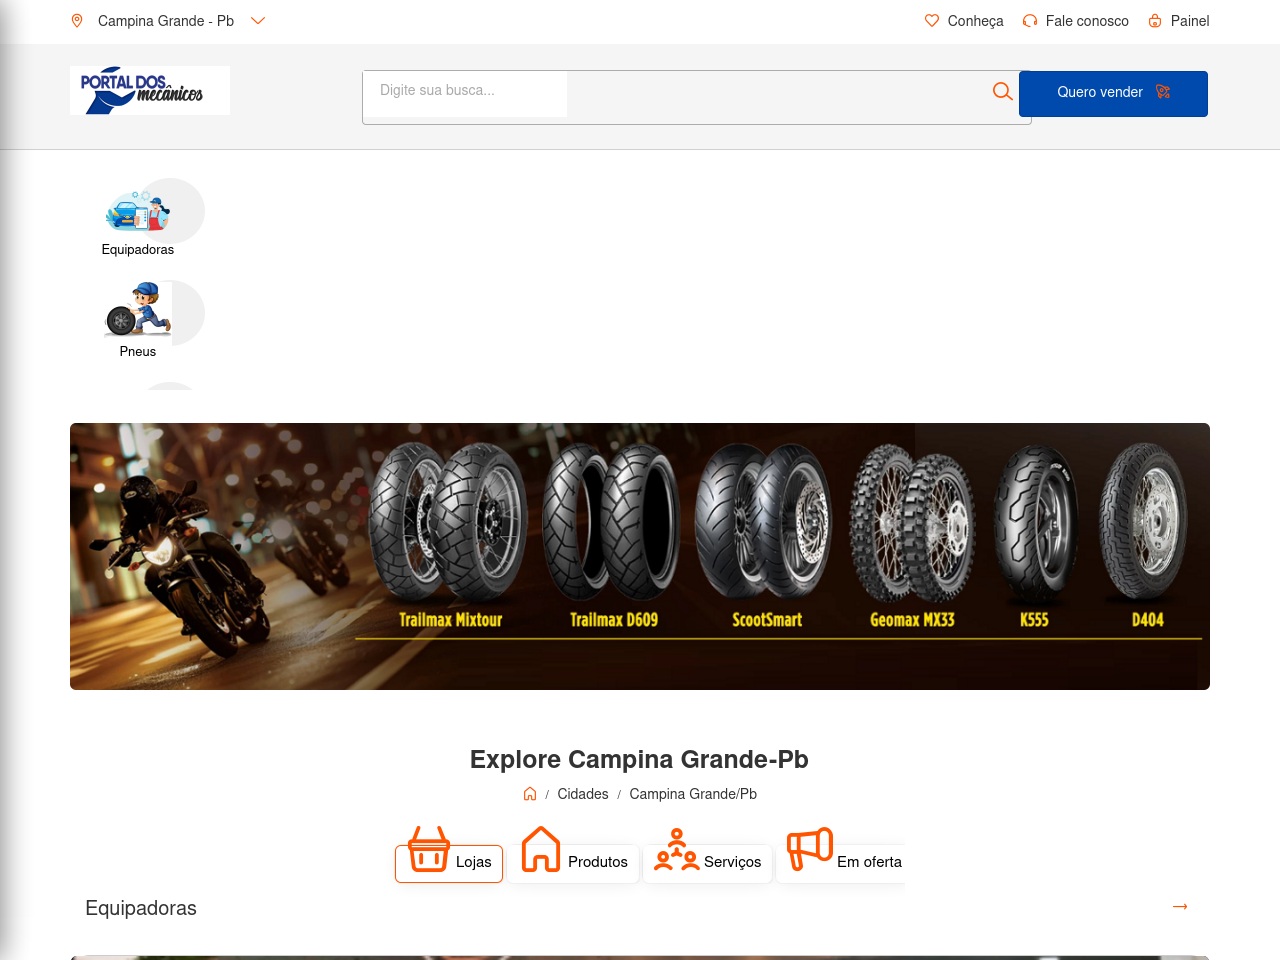Switch to the Em oferta tab
The width and height of the screenshot is (1280, 960).
pyautogui.click(x=841, y=863)
